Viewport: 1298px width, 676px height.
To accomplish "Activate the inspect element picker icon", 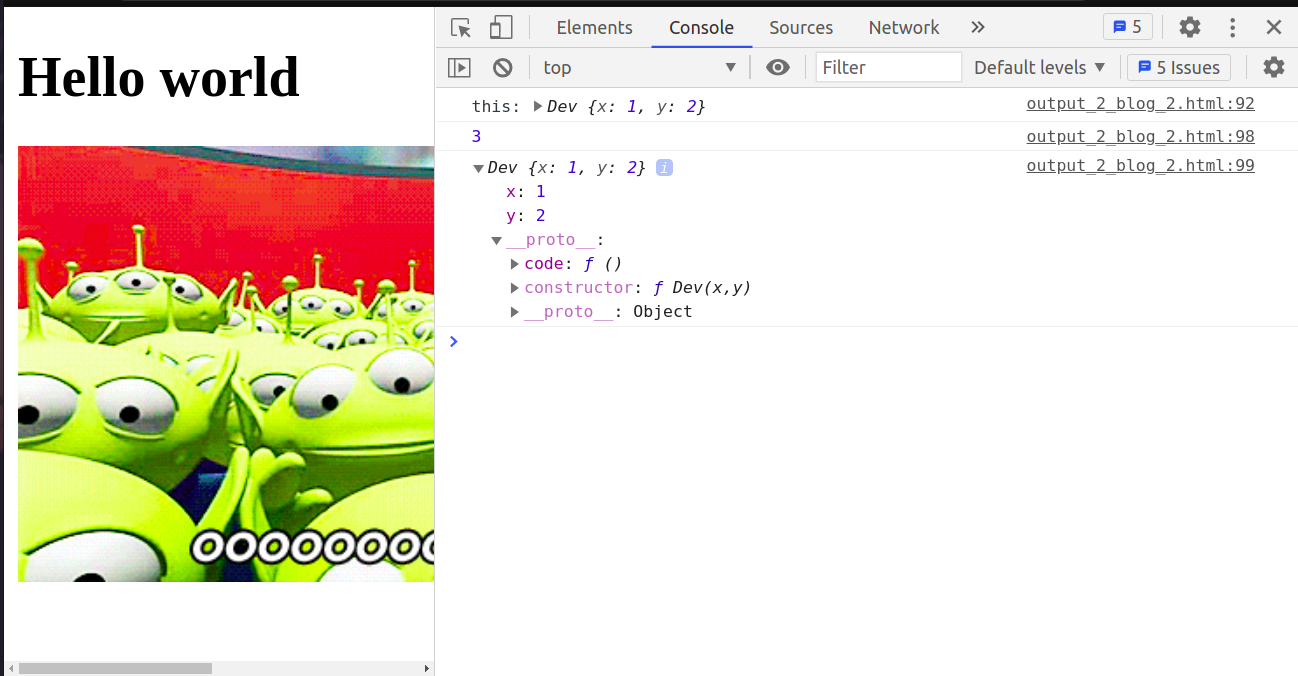I will click(x=460, y=28).
